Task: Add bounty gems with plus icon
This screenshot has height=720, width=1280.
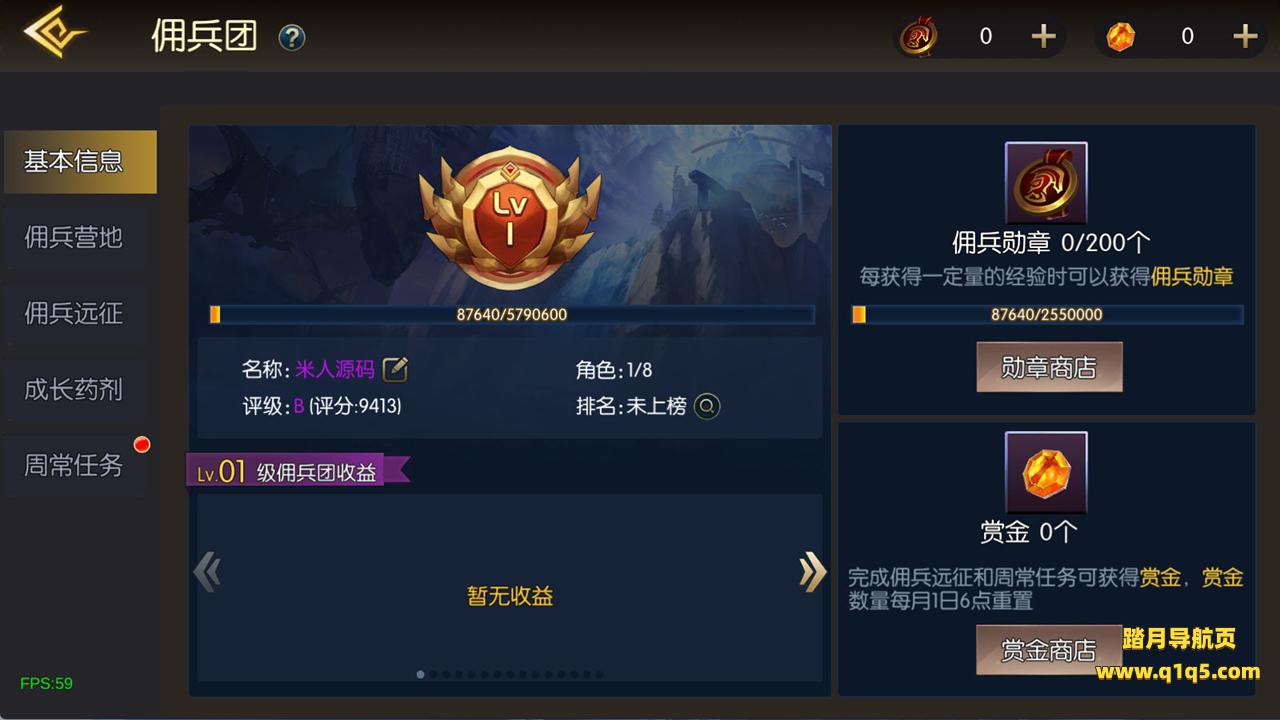Action: pos(1245,37)
